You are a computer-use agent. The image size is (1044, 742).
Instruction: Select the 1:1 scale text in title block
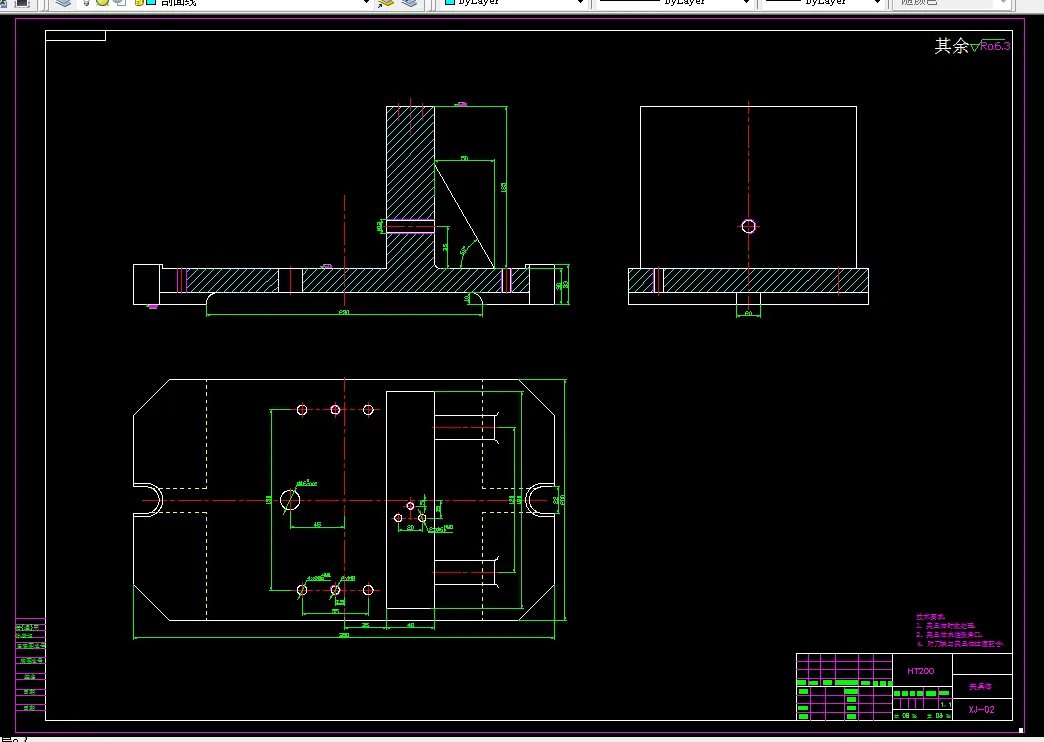click(x=945, y=704)
